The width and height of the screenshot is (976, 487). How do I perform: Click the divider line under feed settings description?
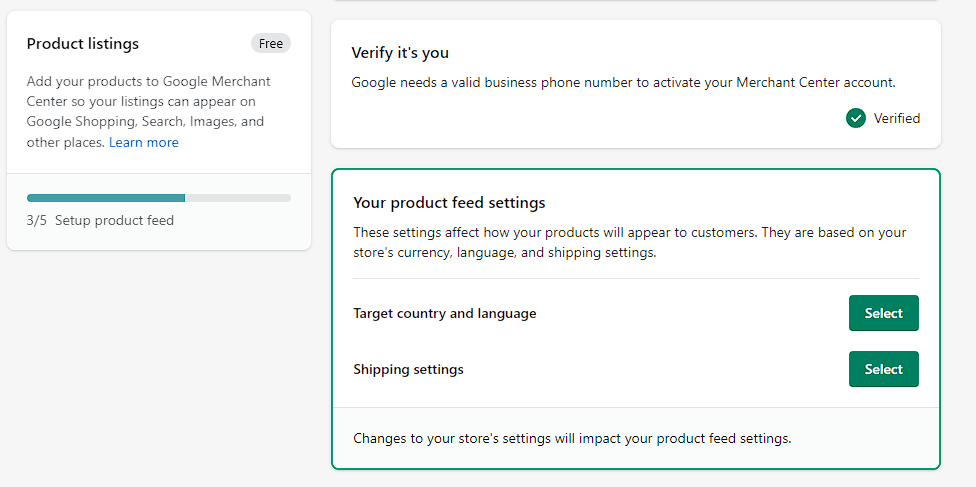coord(636,278)
